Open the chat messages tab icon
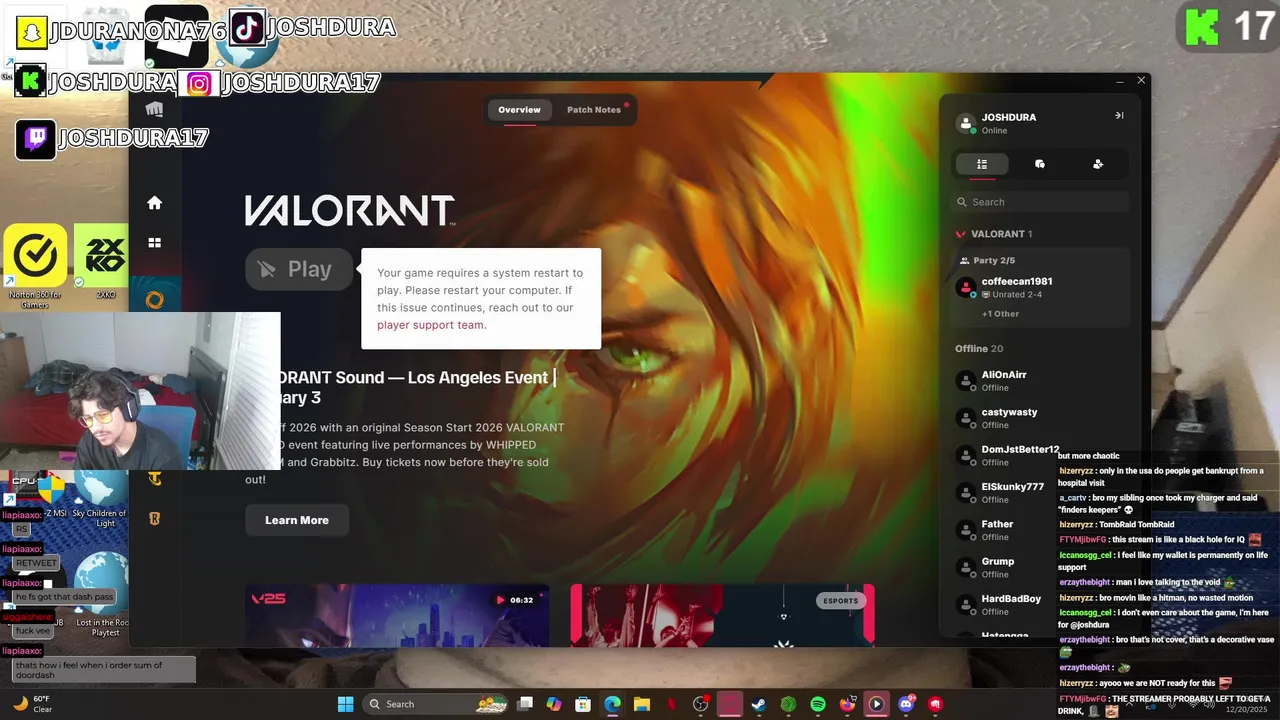Image resolution: width=1280 pixels, height=720 pixels. click(1040, 164)
